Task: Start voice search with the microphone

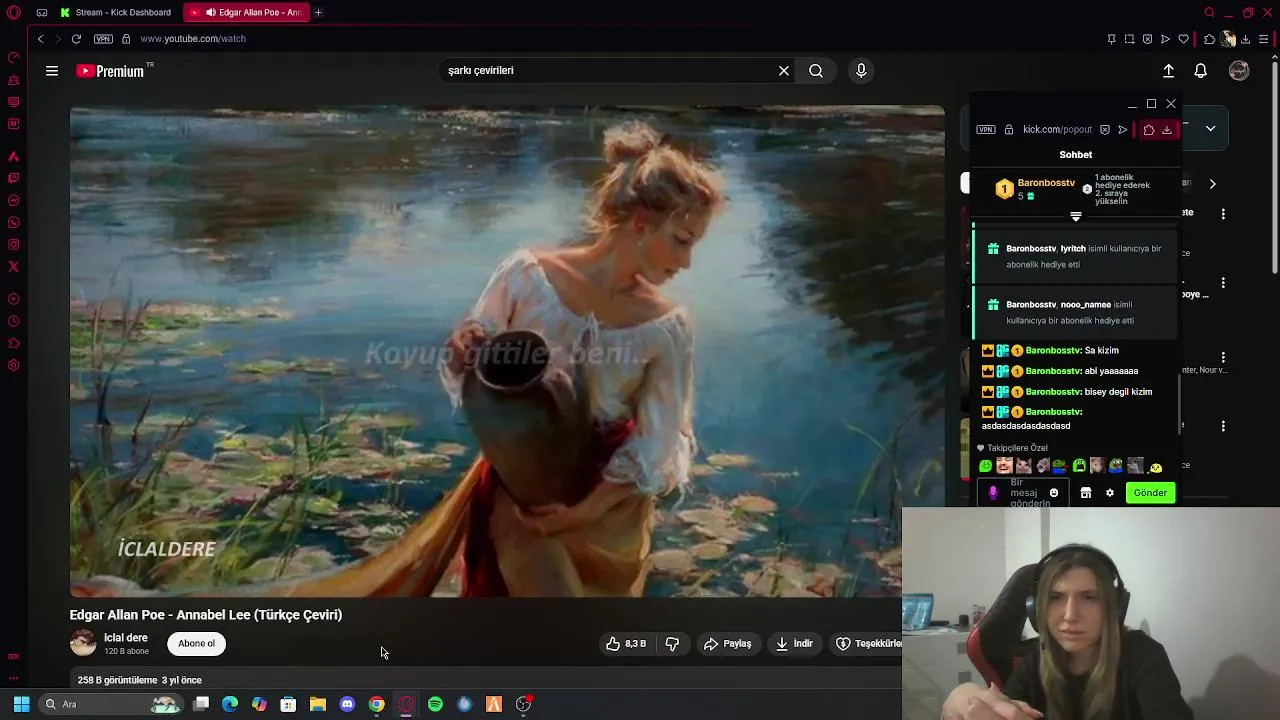Action: click(861, 71)
